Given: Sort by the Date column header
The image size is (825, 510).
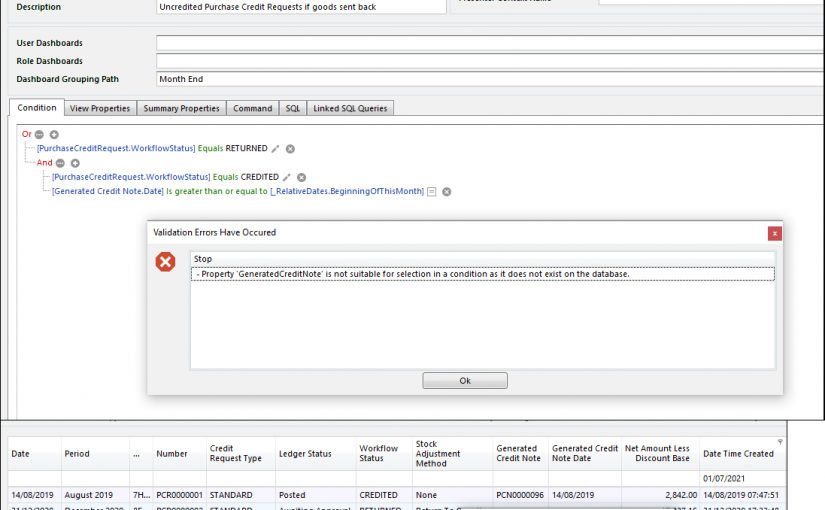Looking at the screenshot, I should coord(35,454).
